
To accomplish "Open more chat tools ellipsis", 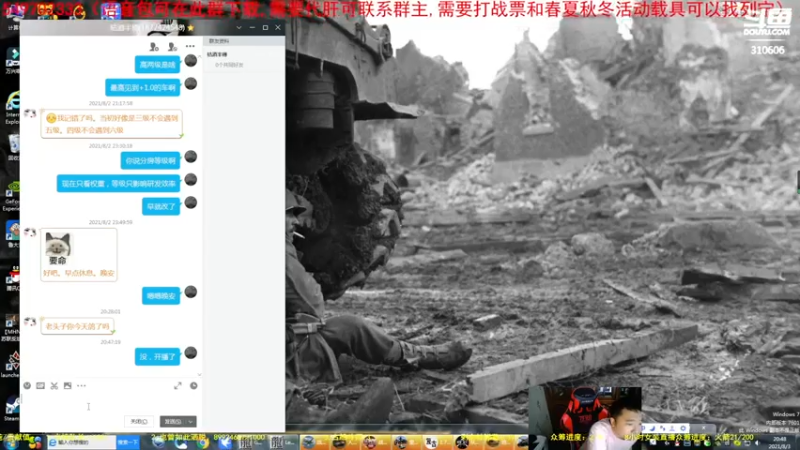I will 81,386.
